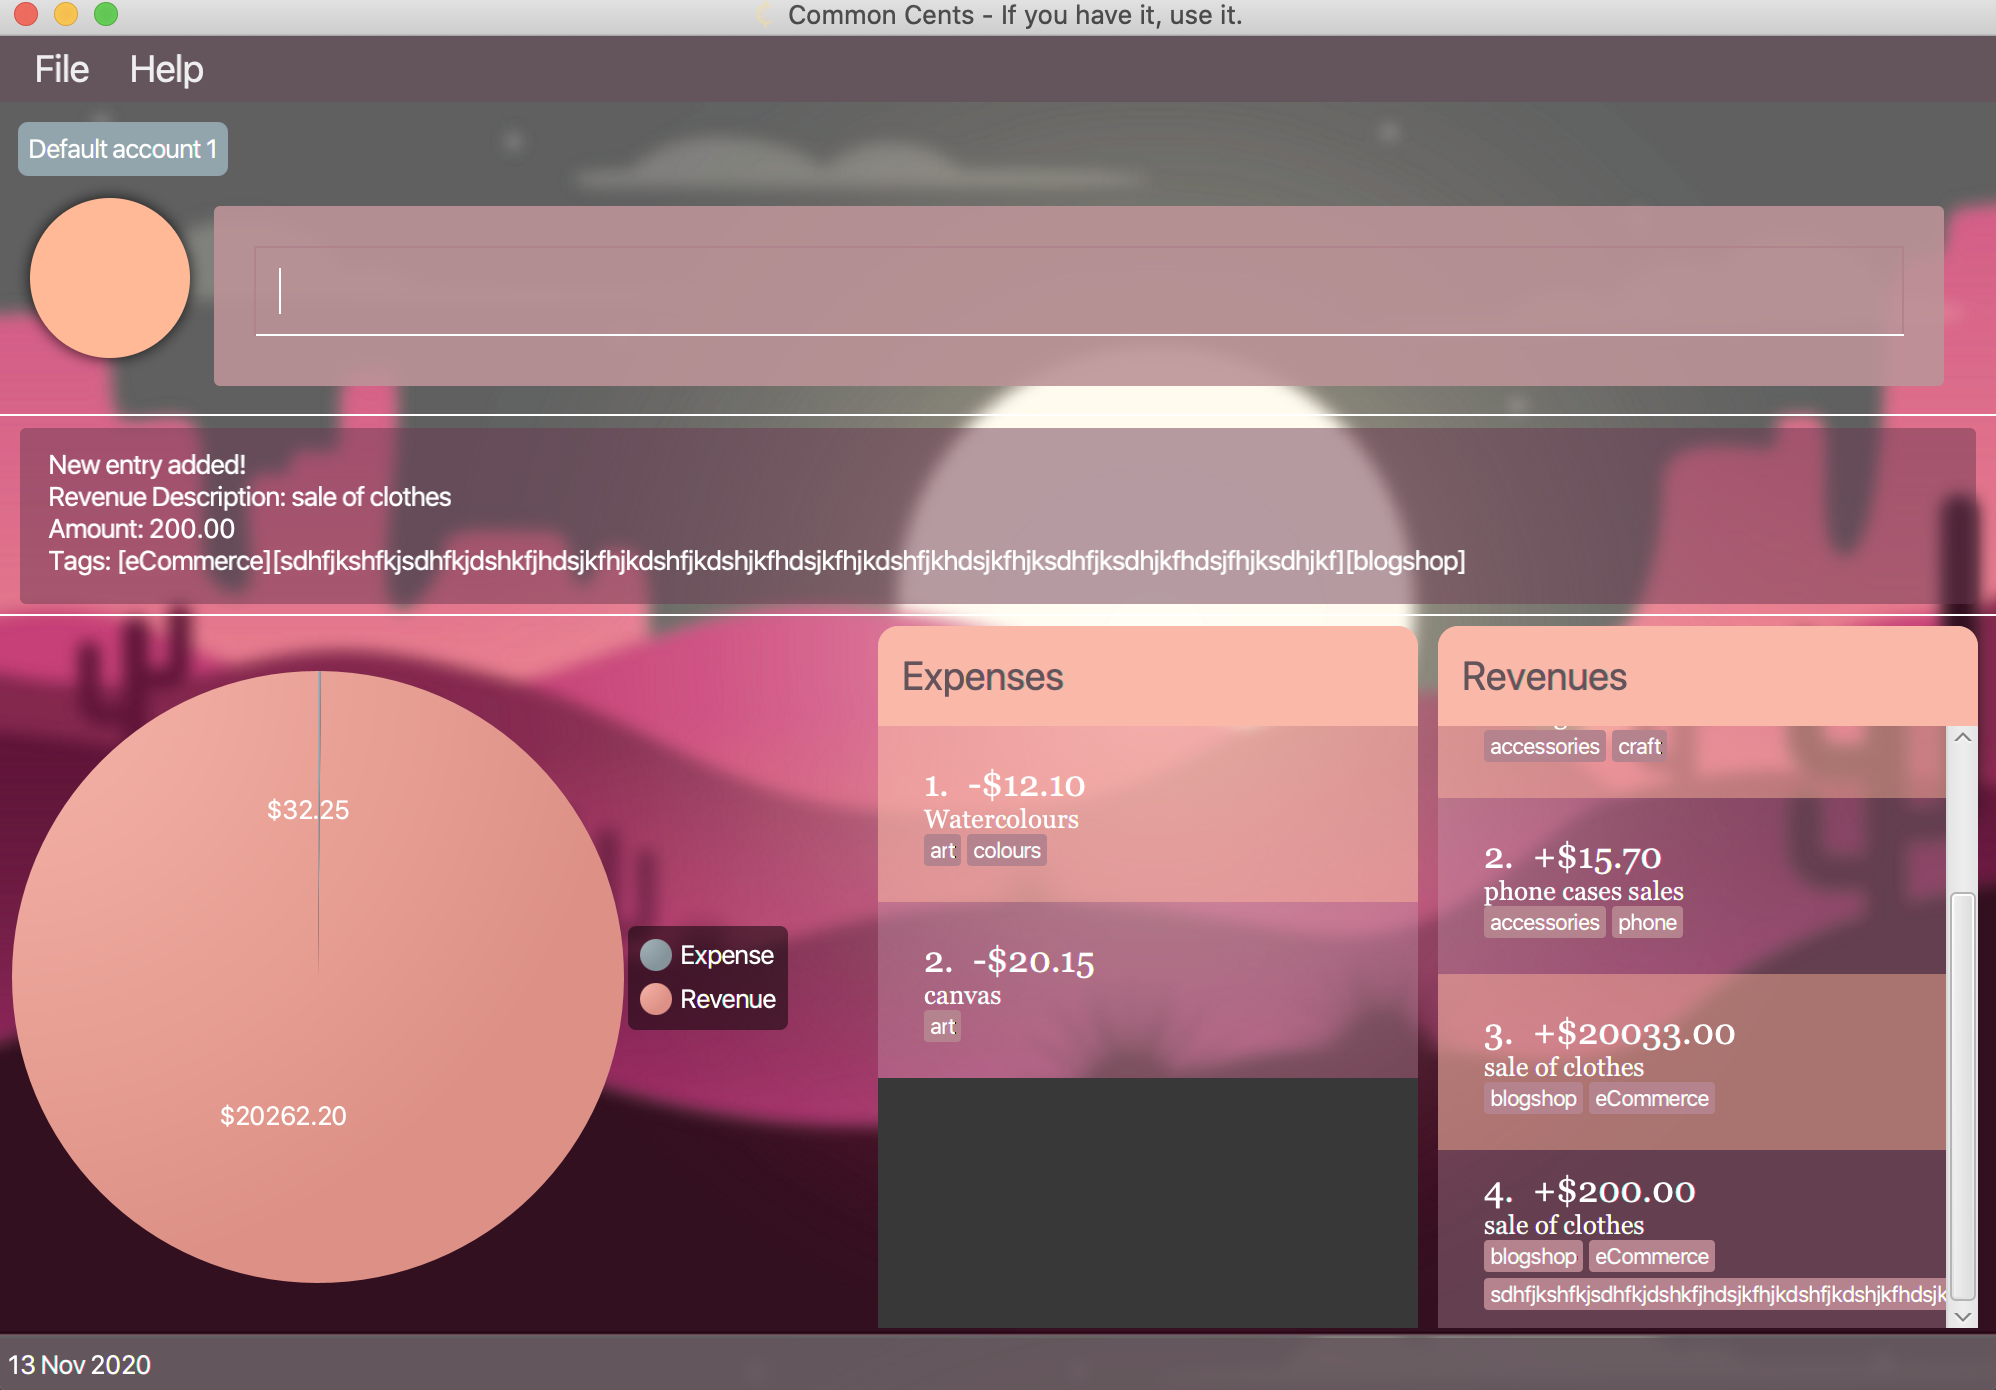Click the Revenues list scrollbar thumb
Viewport: 1996px width, 1390px height.
(1962, 1095)
